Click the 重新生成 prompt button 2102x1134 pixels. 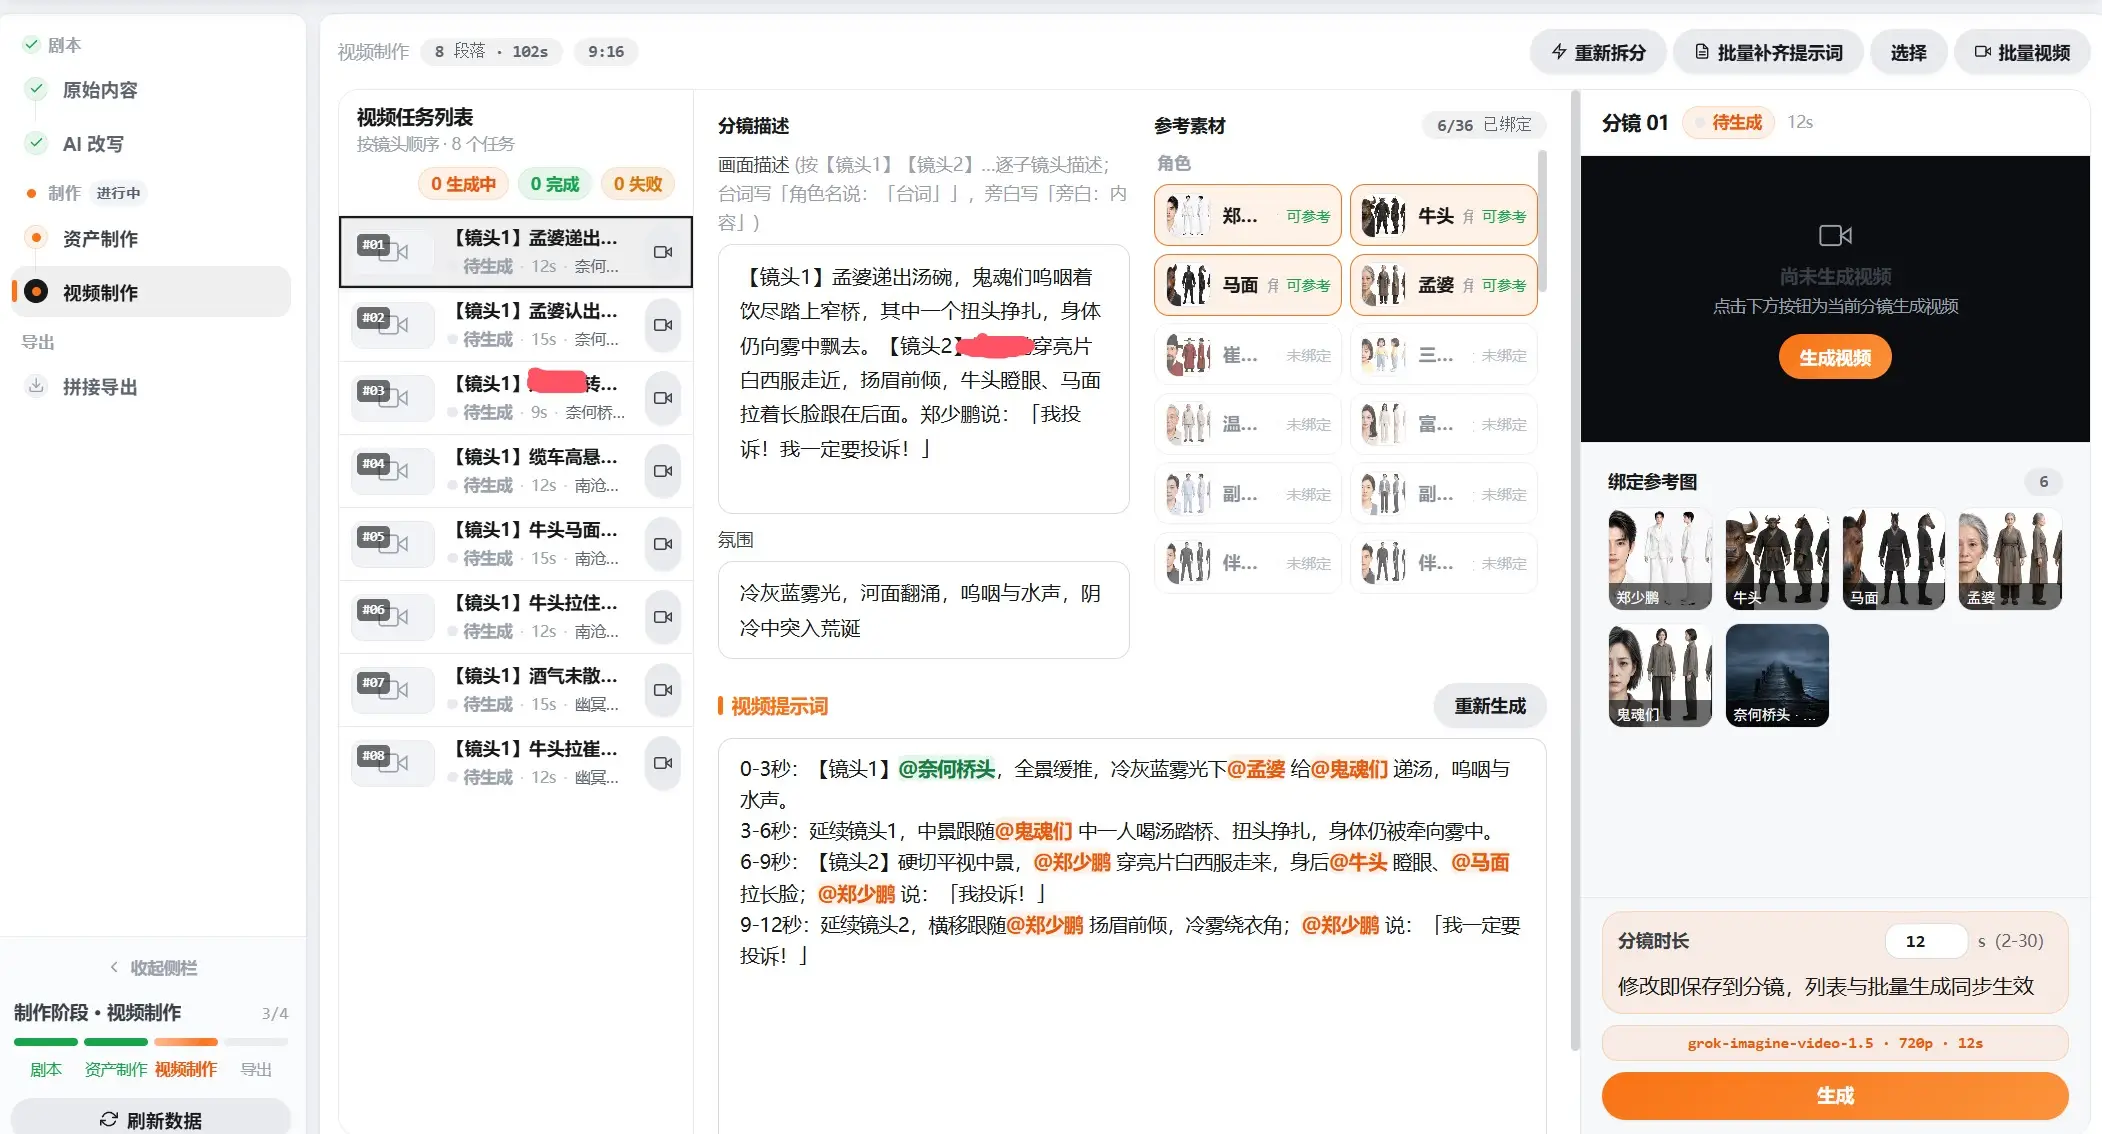click(x=1489, y=706)
